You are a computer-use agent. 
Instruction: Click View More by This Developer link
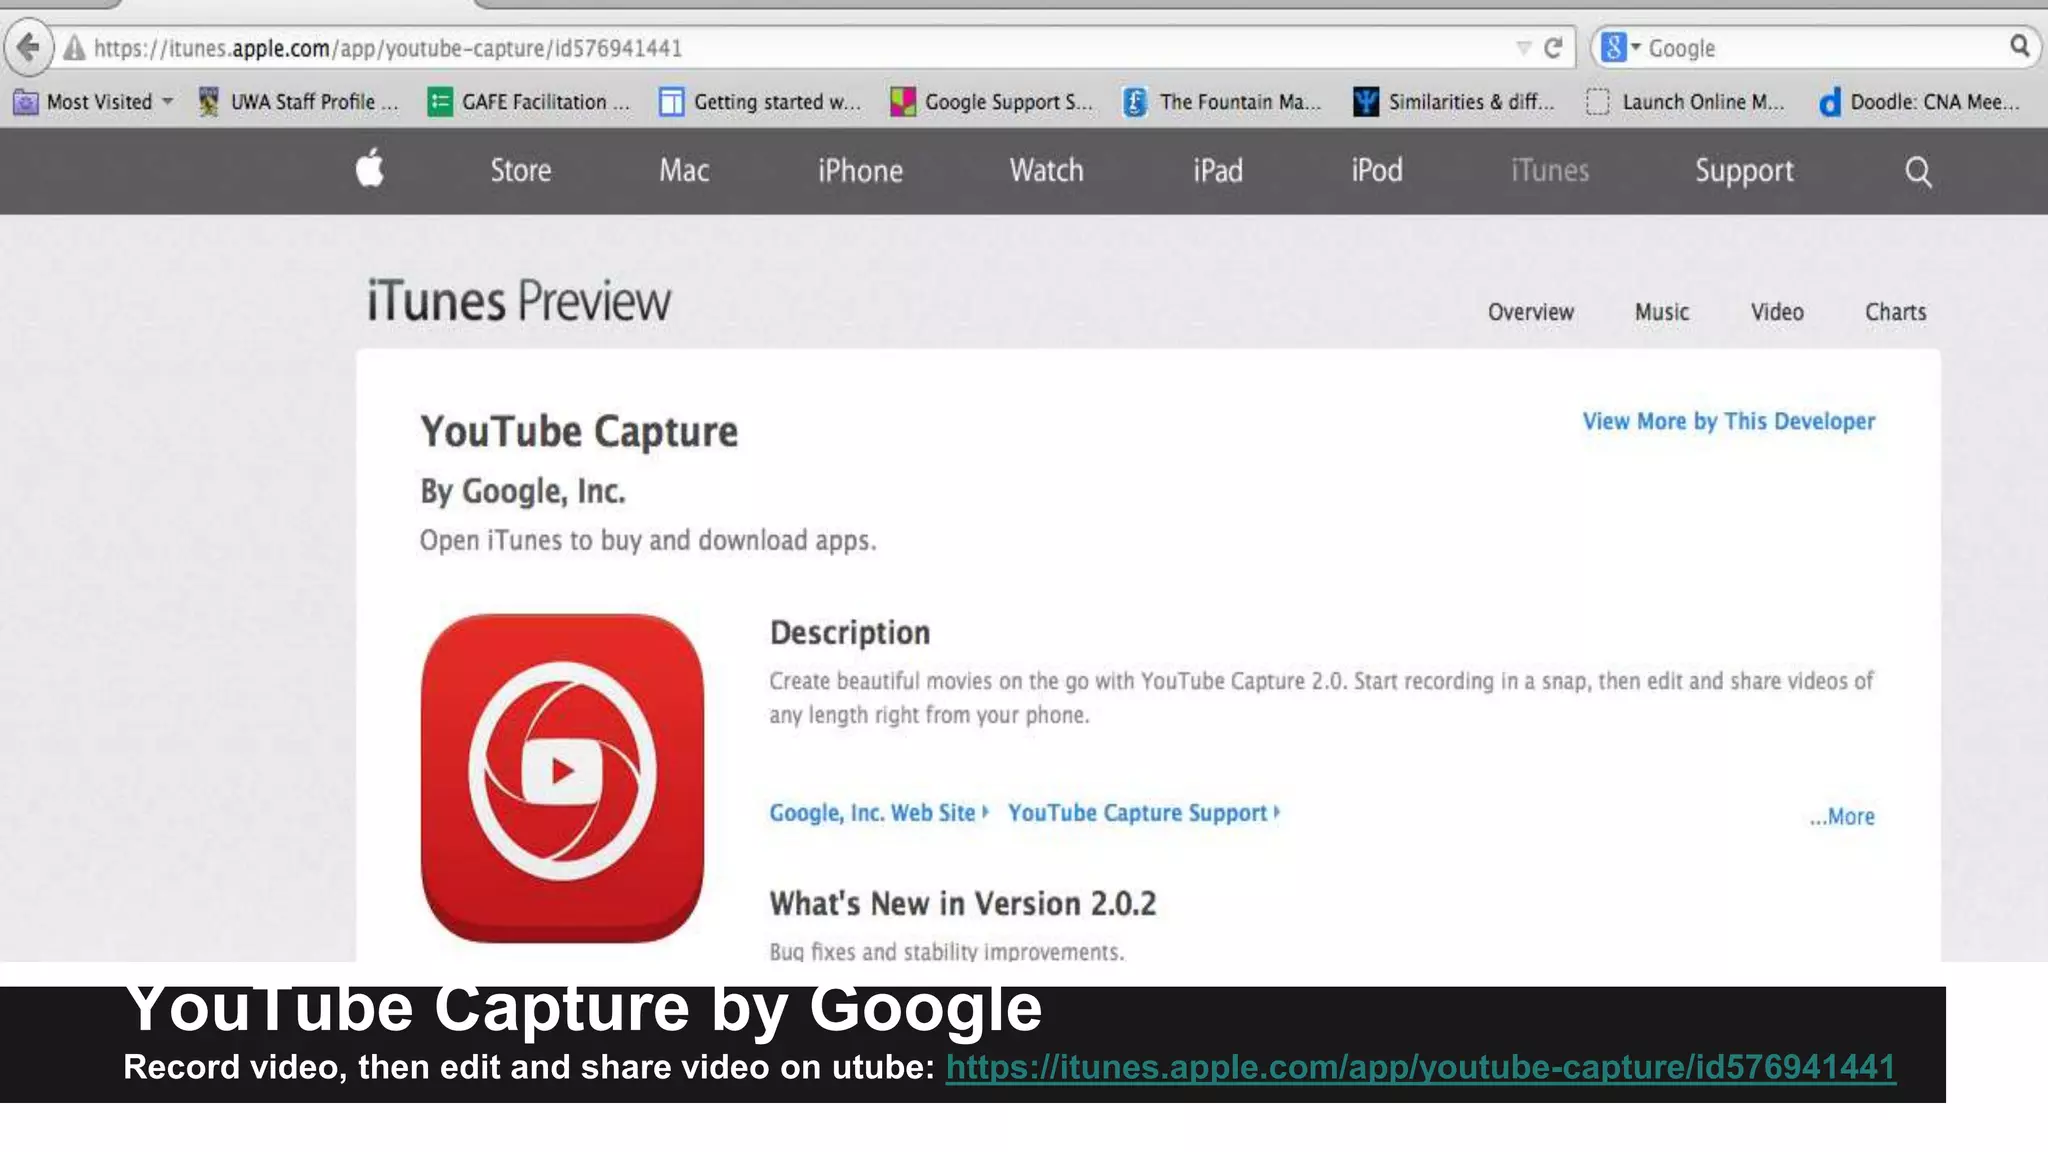point(1728,422)
